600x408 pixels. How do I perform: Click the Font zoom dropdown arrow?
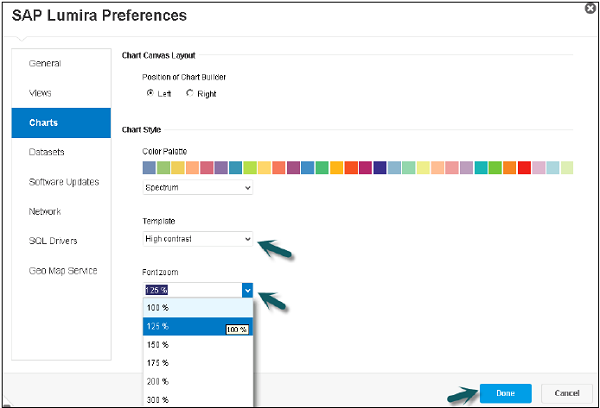pos(247,290)
